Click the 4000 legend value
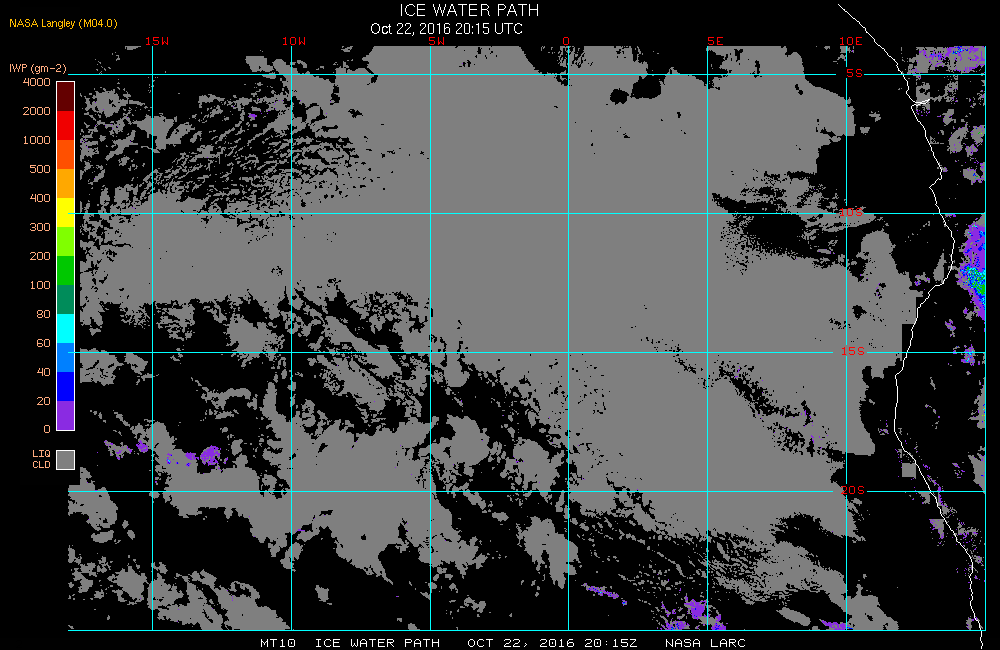The image size is (1000, 650). [x=37, y=82]
